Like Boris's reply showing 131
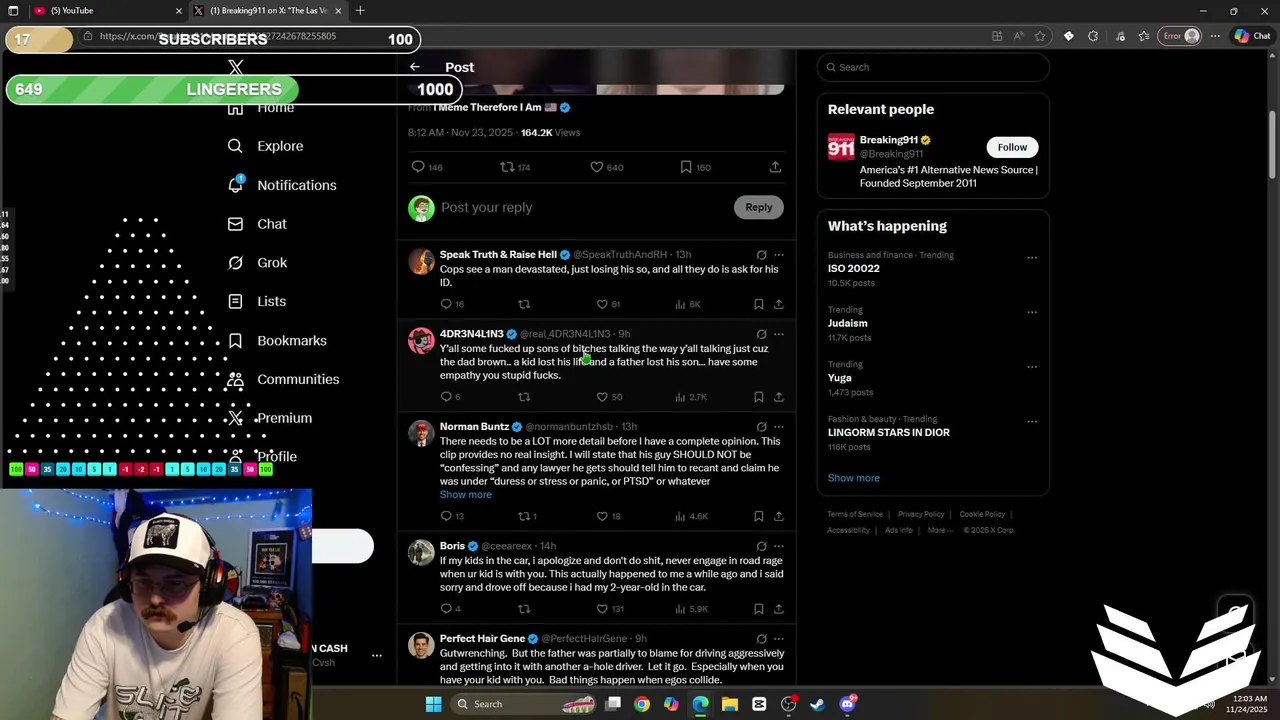The image size is (1280, 720). coord(602,609)
